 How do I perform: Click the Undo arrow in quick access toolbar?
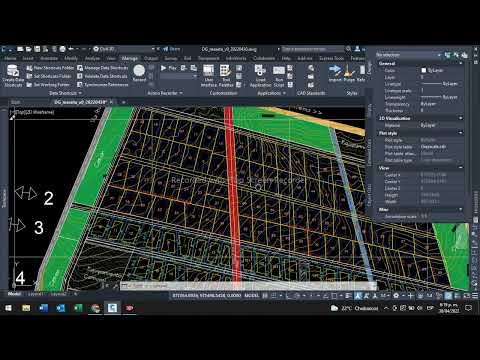pyautogui.click(x=71, y=49)
